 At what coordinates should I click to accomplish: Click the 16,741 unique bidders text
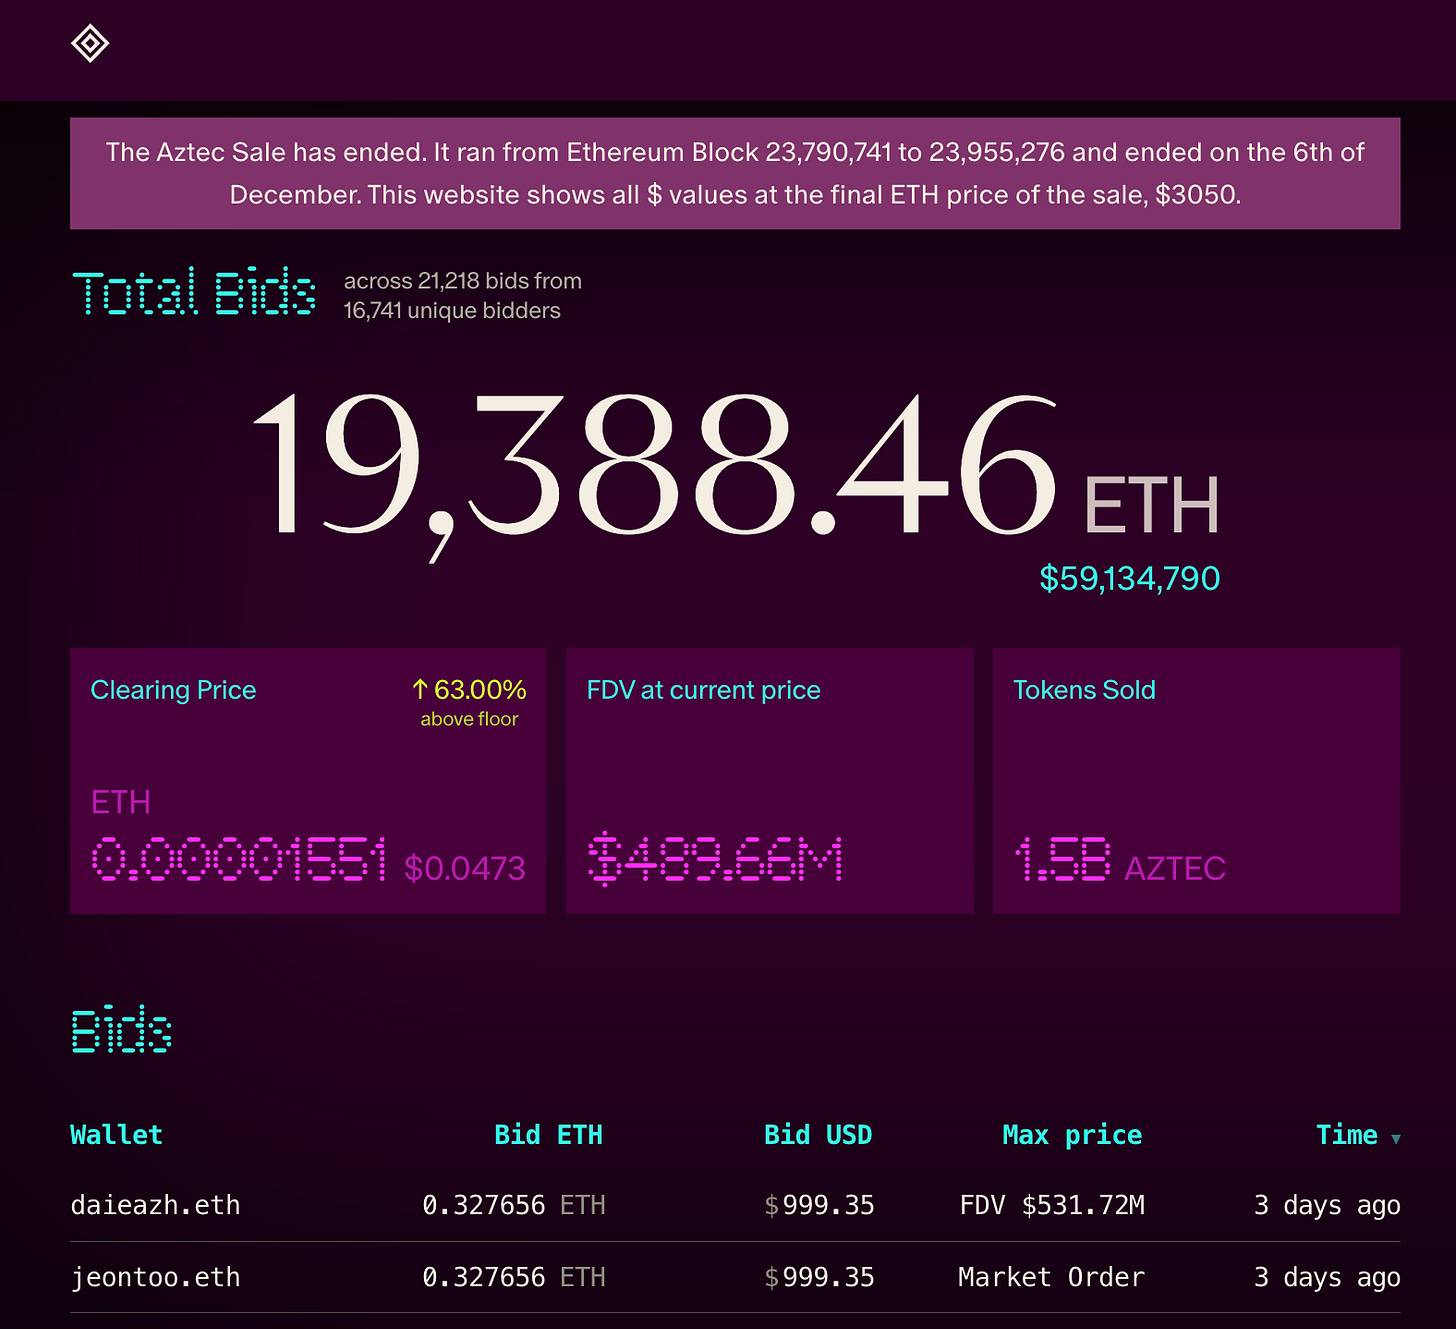pyautogui.click(x=452, y=311)
